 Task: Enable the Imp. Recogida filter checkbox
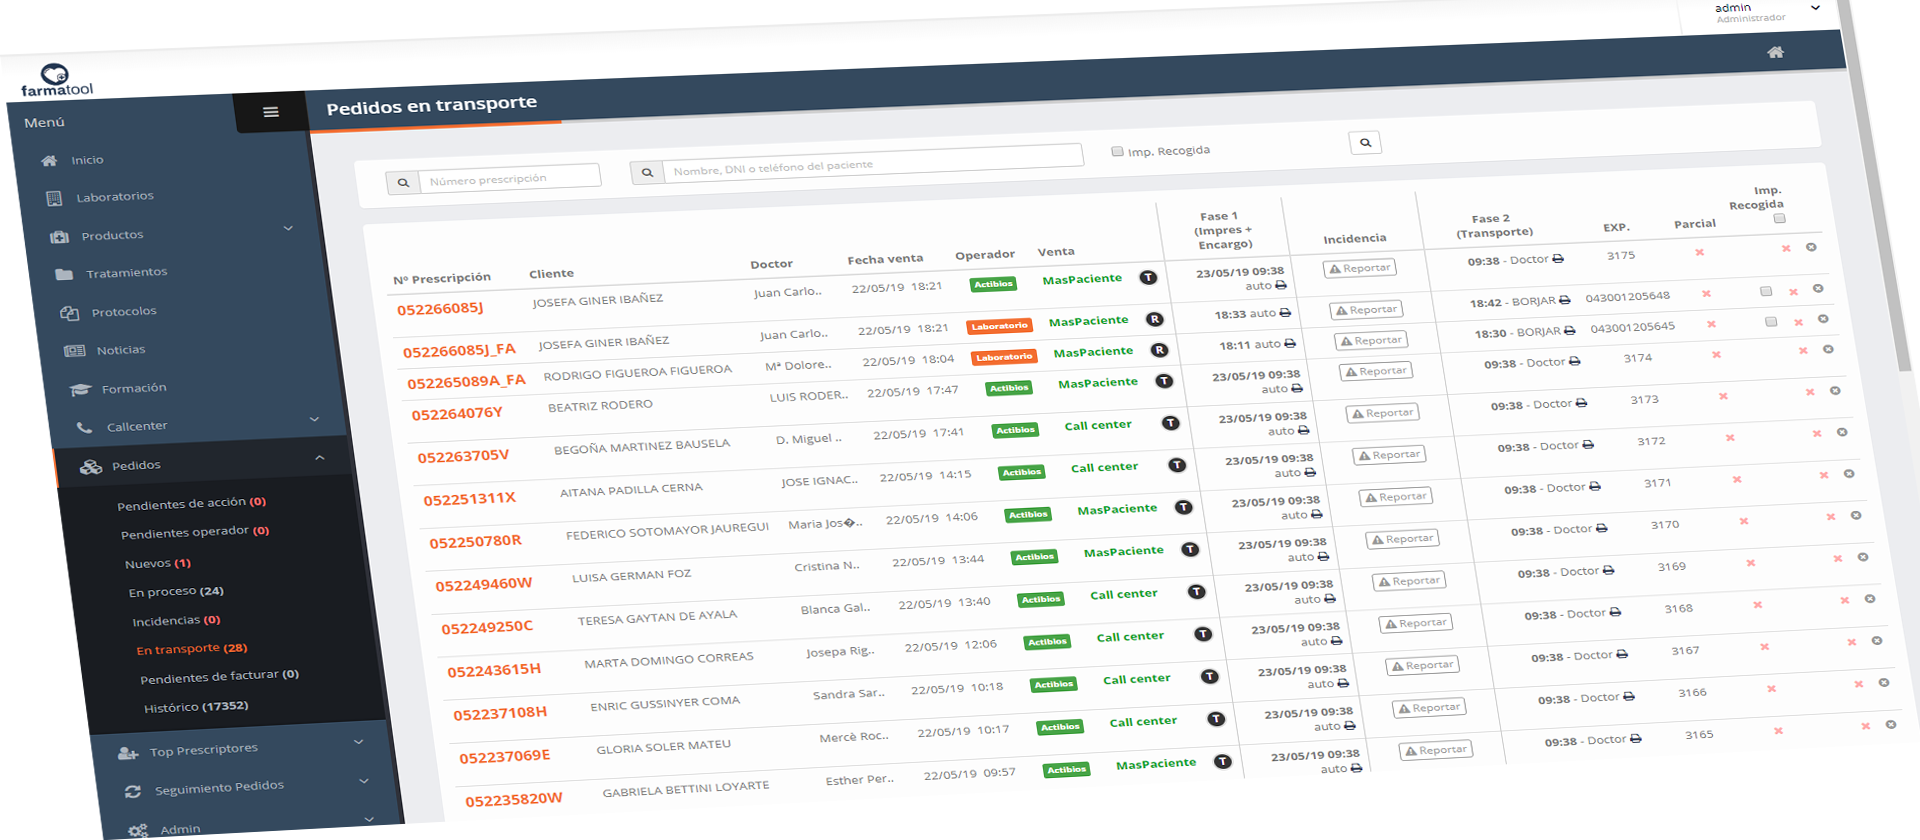point(1117,151)
